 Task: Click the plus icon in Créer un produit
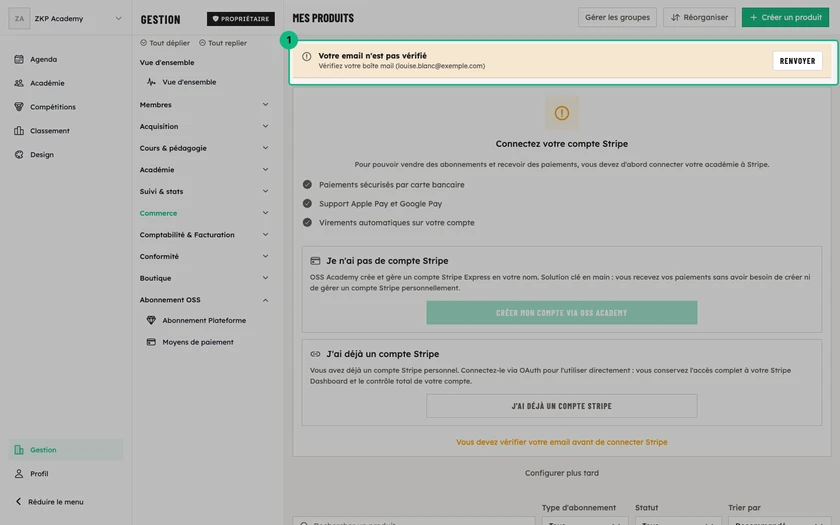click(753, 18)
